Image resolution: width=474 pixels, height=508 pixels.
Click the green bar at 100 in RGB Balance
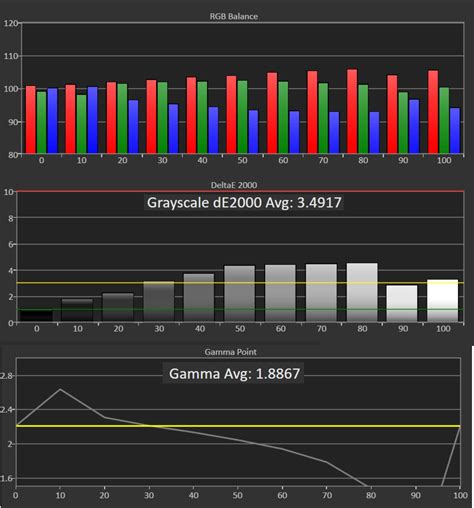click(444, 121)
